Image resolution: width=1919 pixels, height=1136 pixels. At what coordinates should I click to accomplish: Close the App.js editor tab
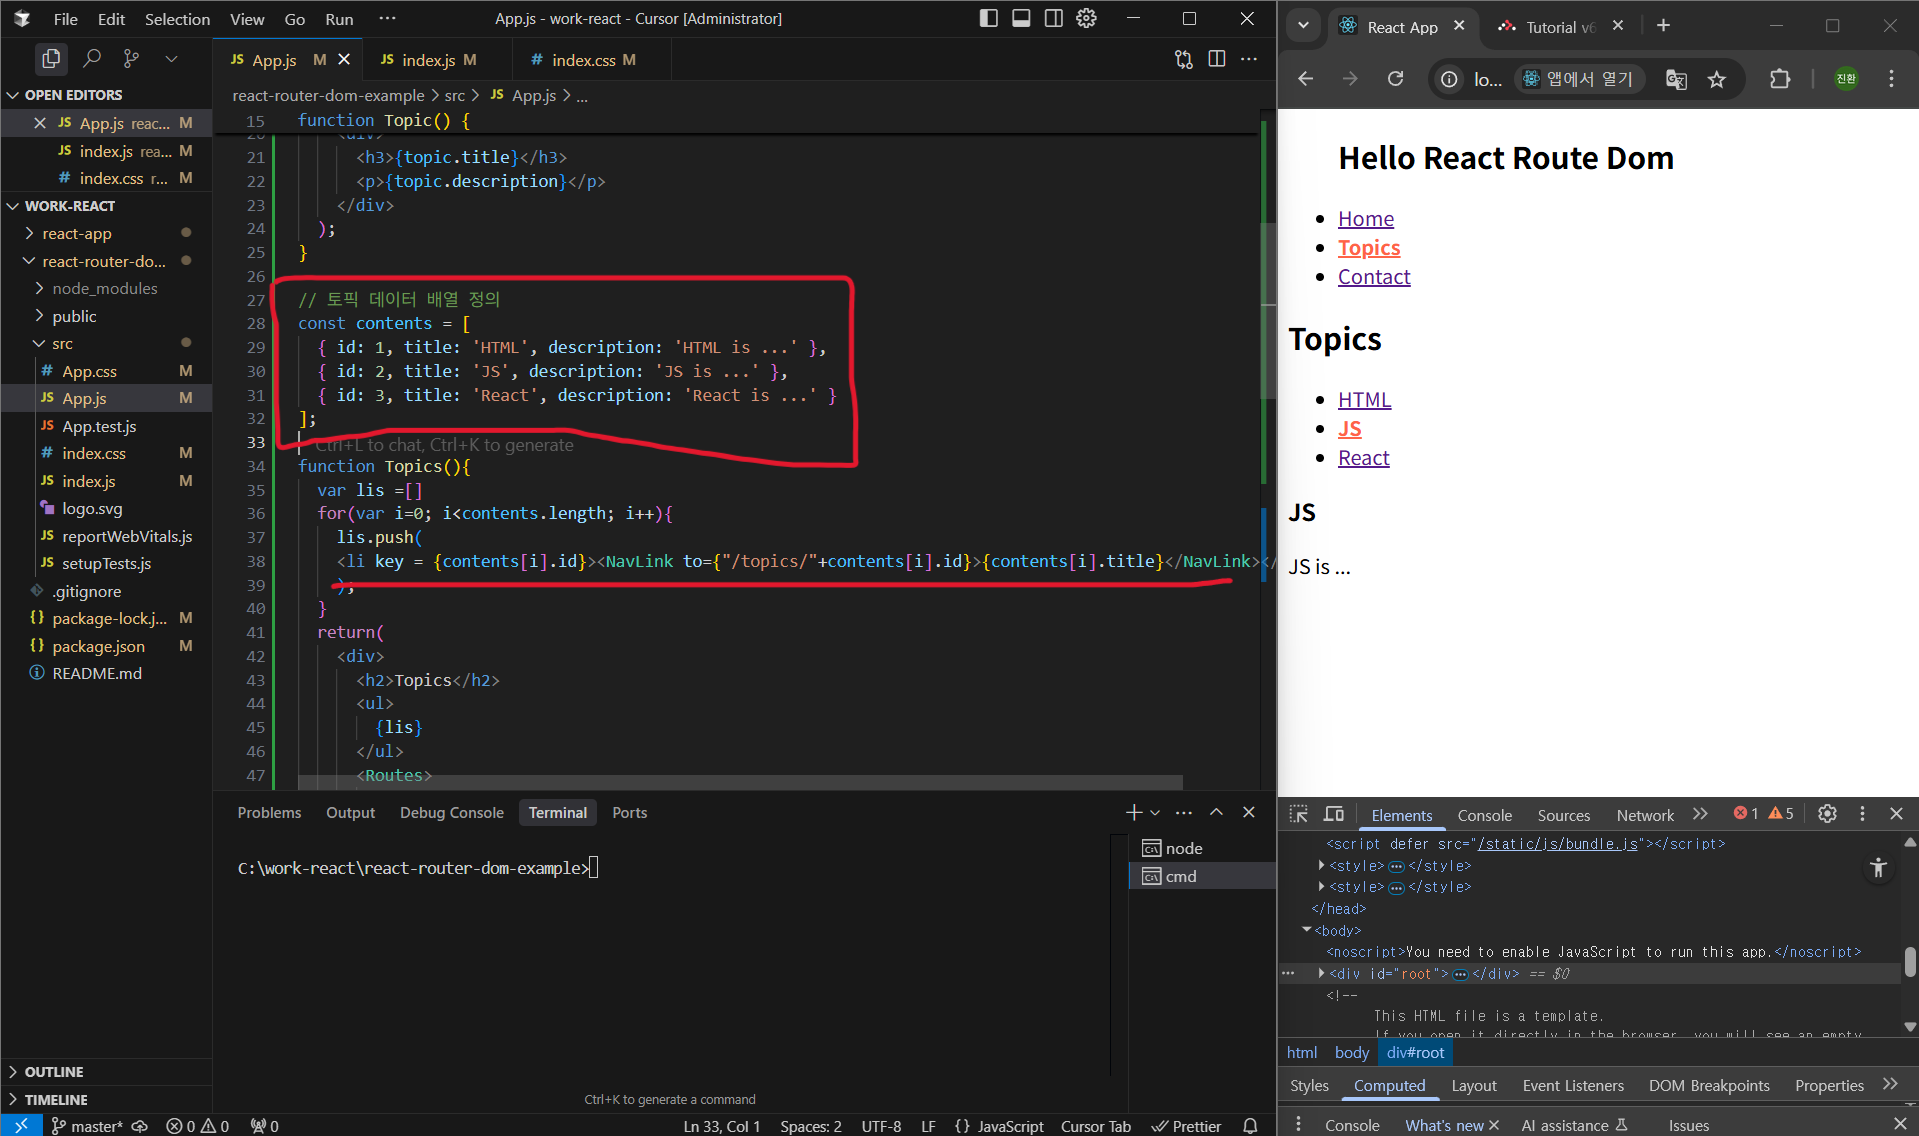tap(344, 60)
